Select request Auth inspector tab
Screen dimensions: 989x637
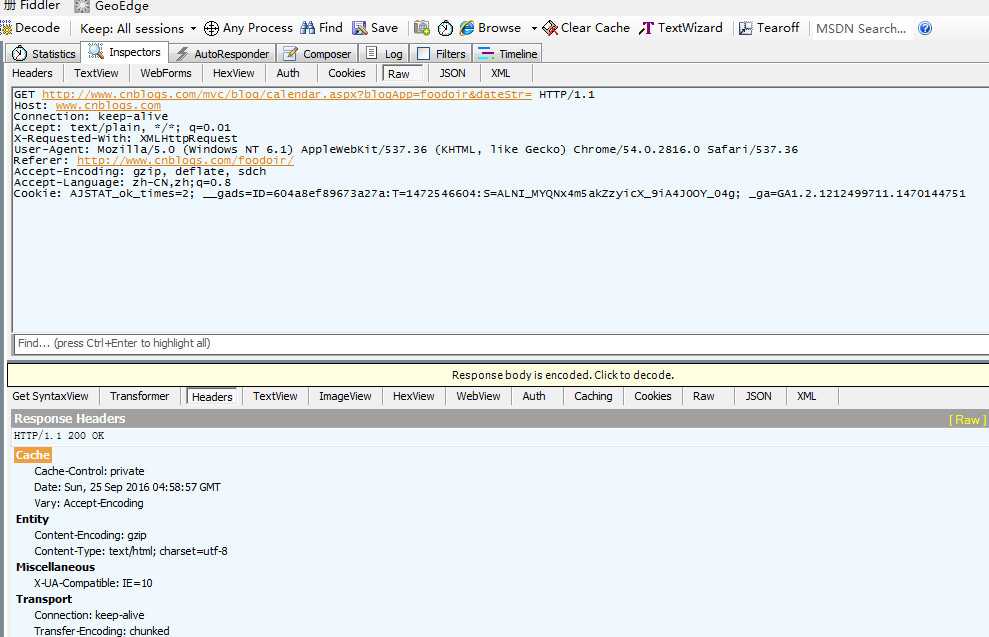click(x=288, y=73)
